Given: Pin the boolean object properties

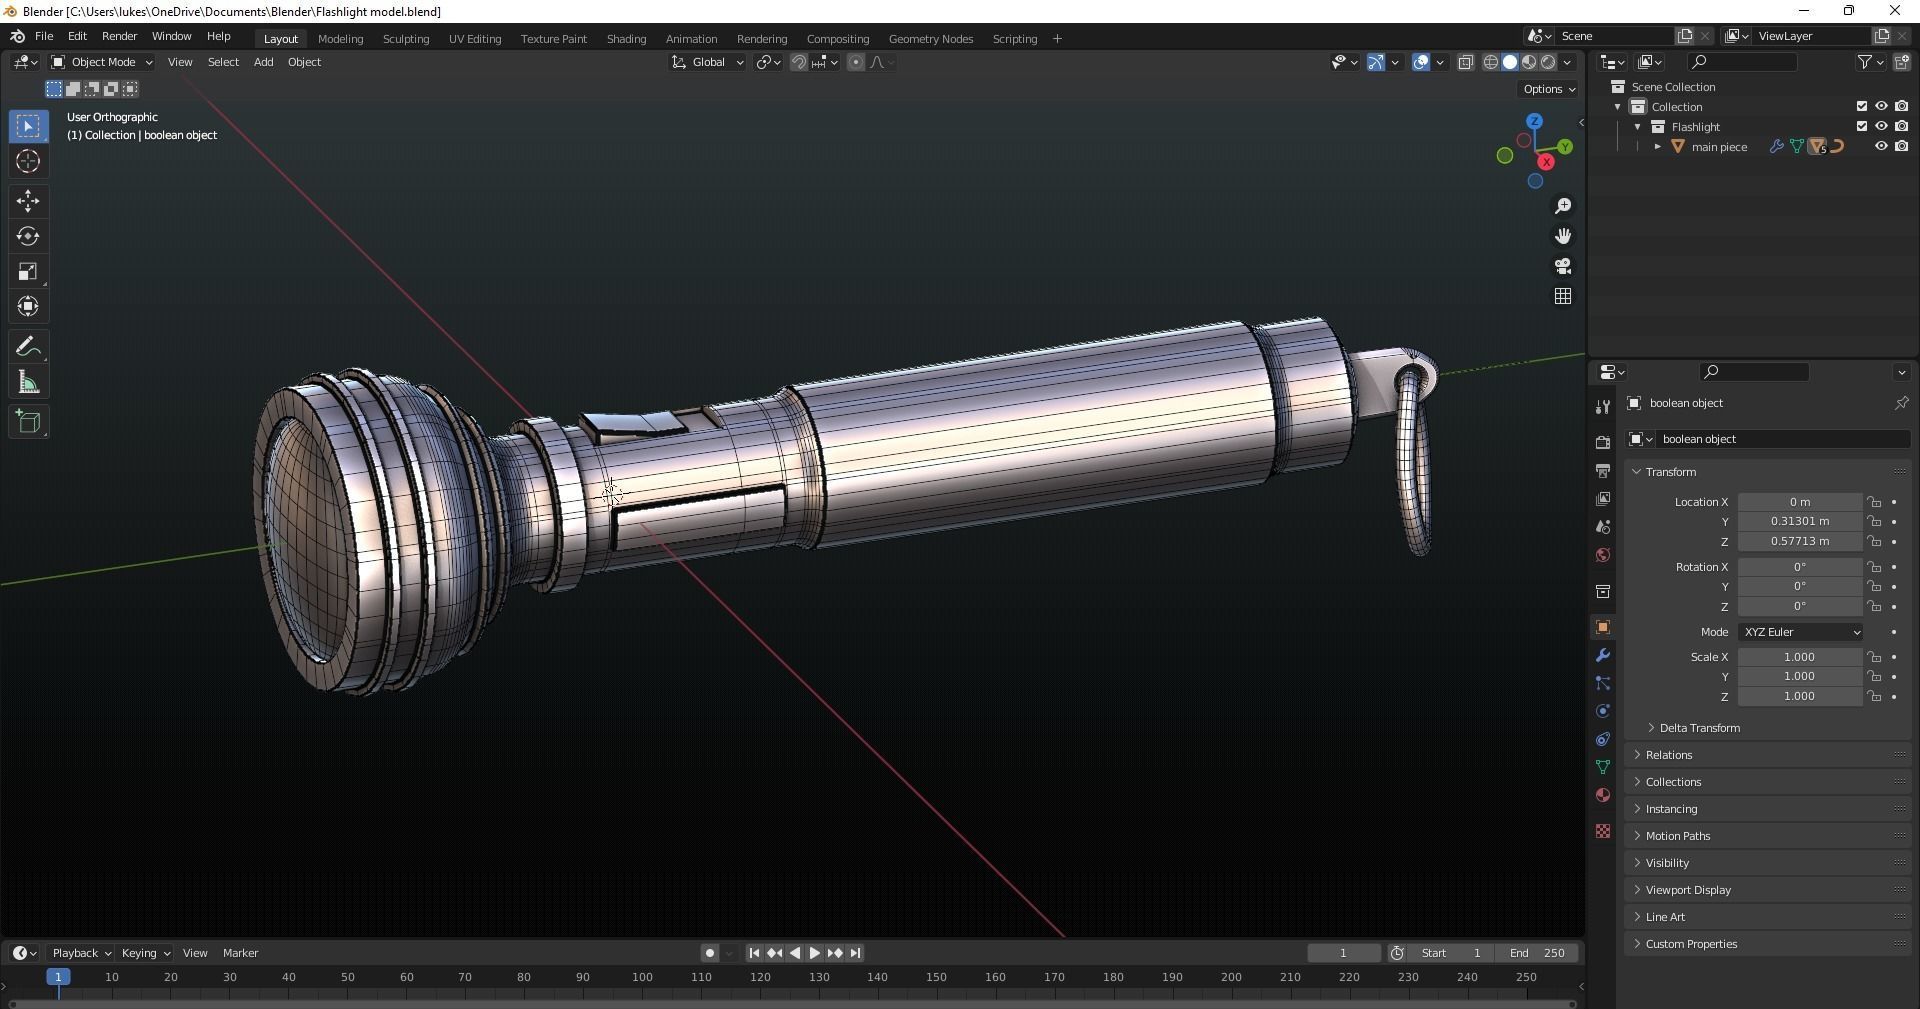Looking at the screenshot, I should point(1901,403).
